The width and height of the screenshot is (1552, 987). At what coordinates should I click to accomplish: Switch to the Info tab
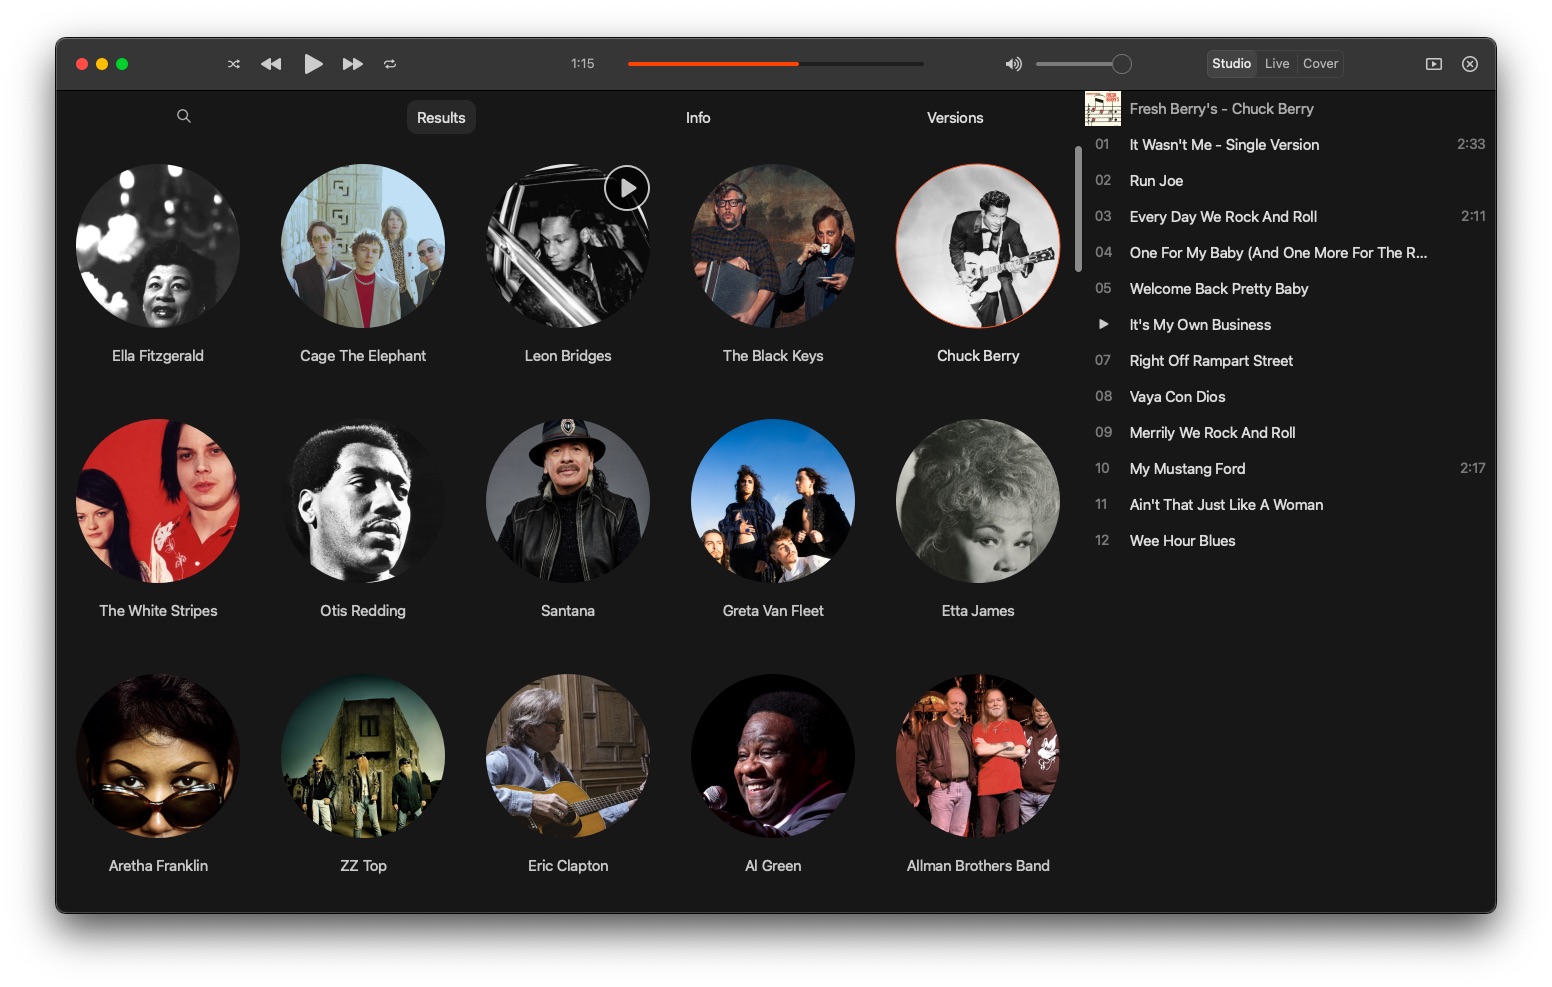pyautogui.click(x=698, y=118)
